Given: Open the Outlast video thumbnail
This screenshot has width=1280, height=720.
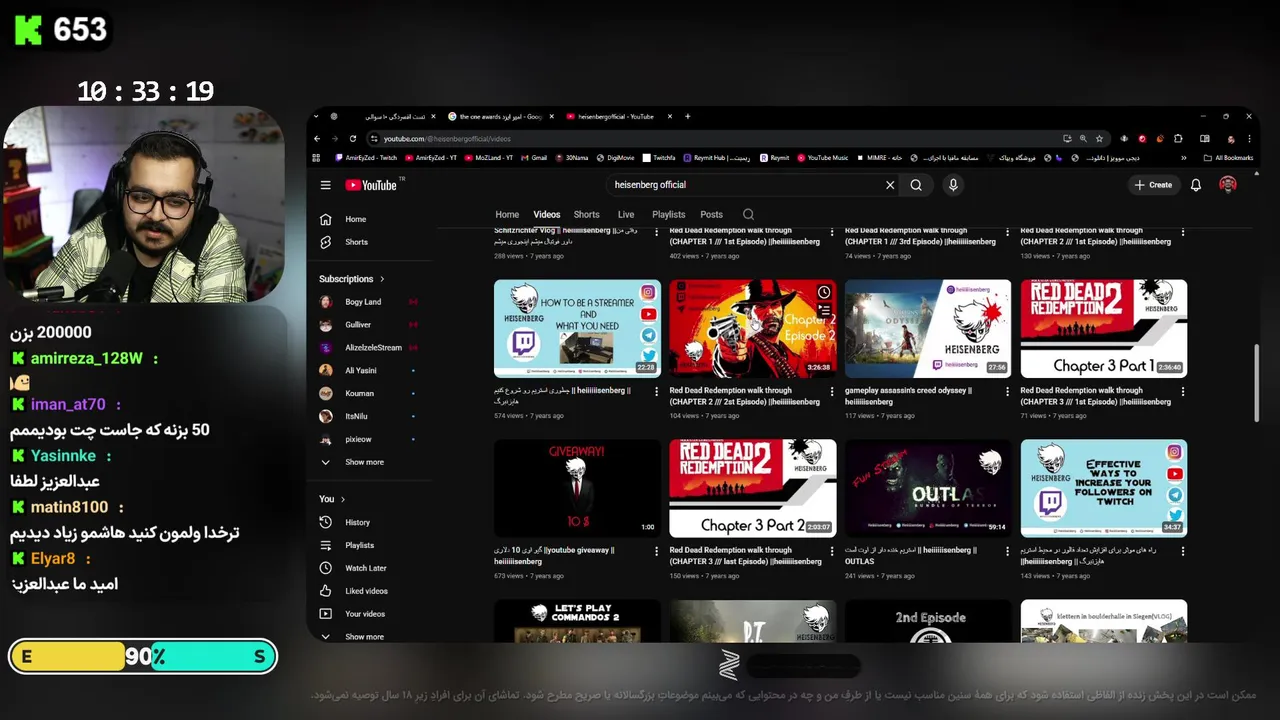Looking at the screenshot, I should pyautogui.click(x=928, y=489).
